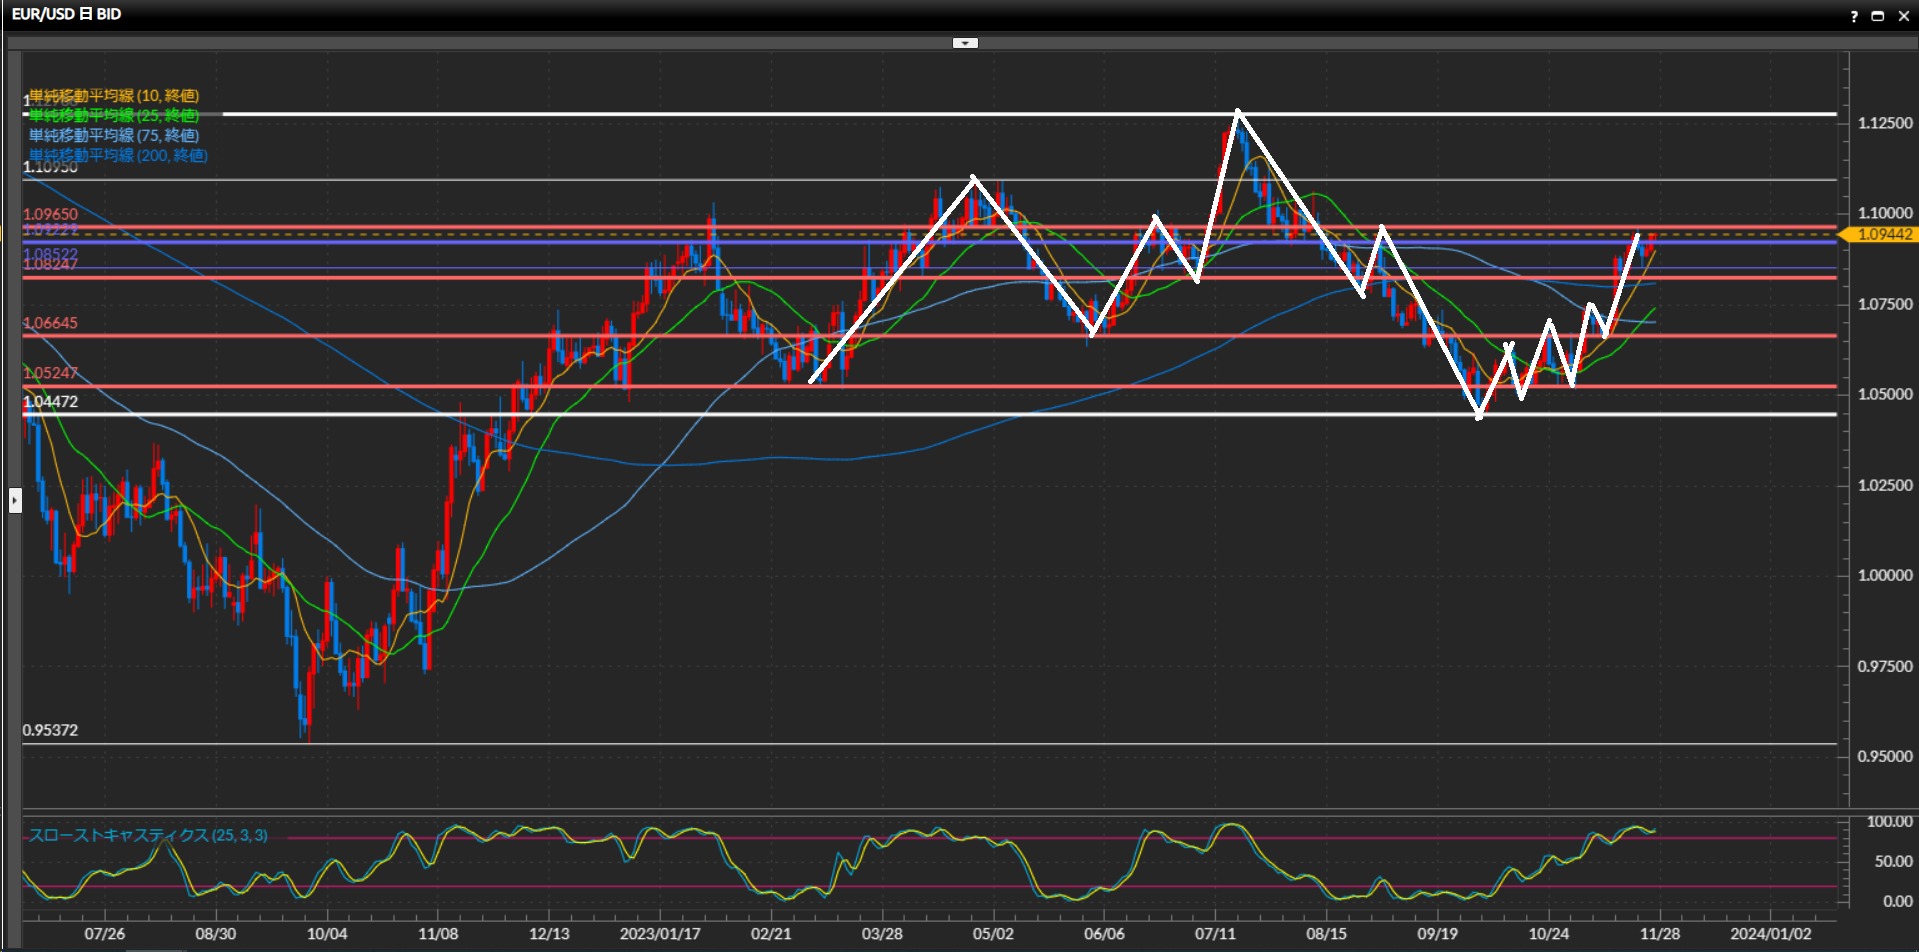
Task: Click the 2023/01/17 date axis label
Action: click(x=659, y=934)
